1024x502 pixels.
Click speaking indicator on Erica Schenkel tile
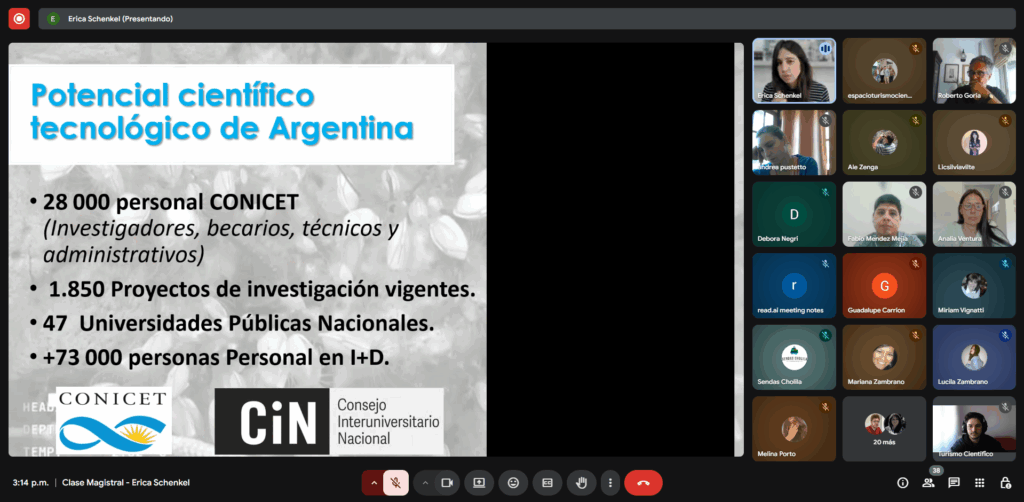click(x=825, y=49)
